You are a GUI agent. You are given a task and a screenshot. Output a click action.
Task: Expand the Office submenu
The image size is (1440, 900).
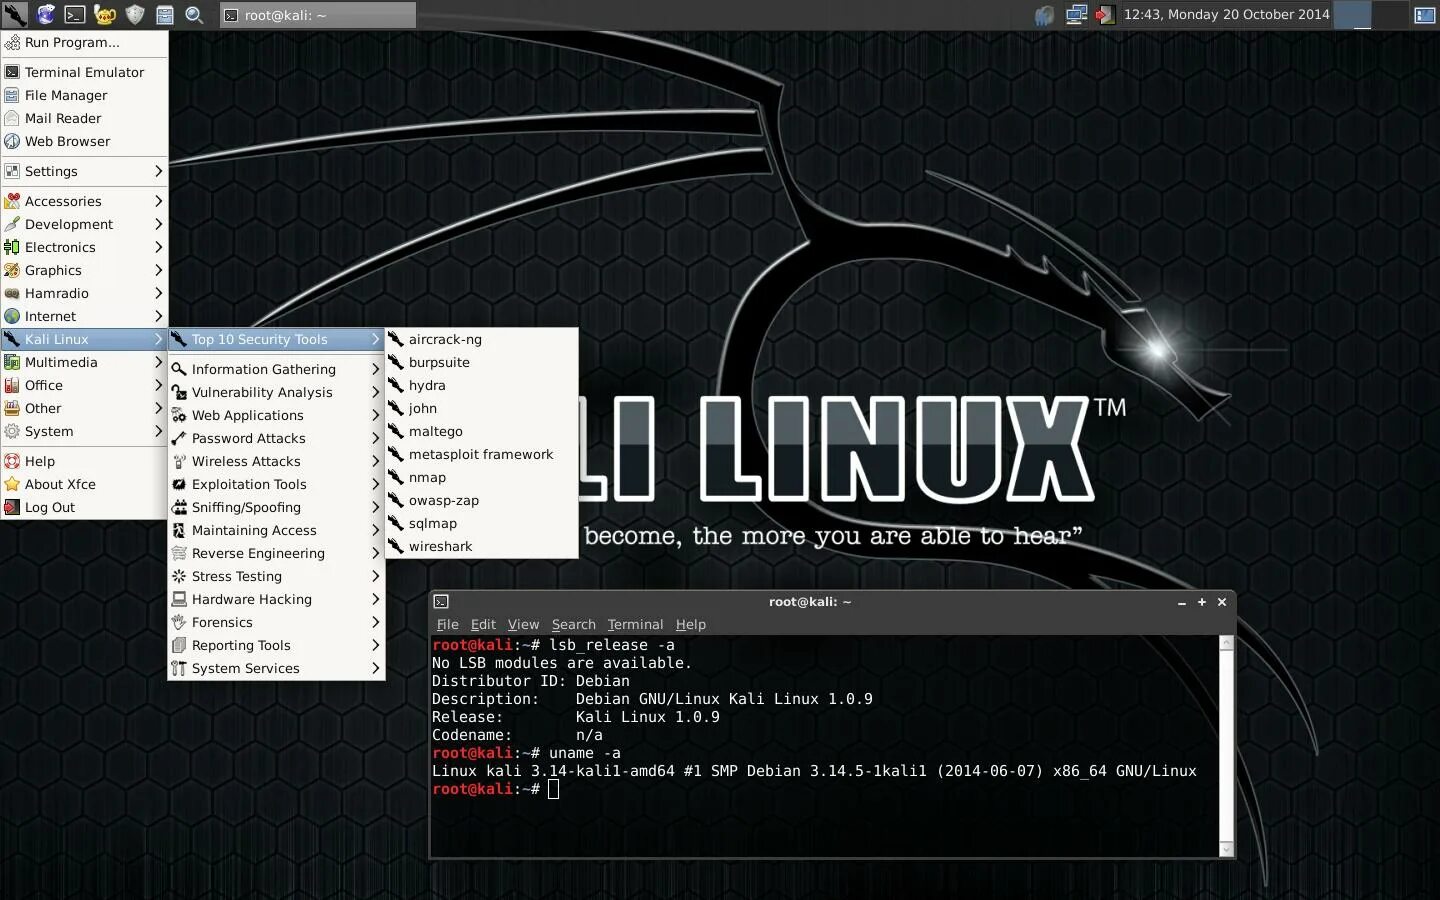[x=84, y=385]
